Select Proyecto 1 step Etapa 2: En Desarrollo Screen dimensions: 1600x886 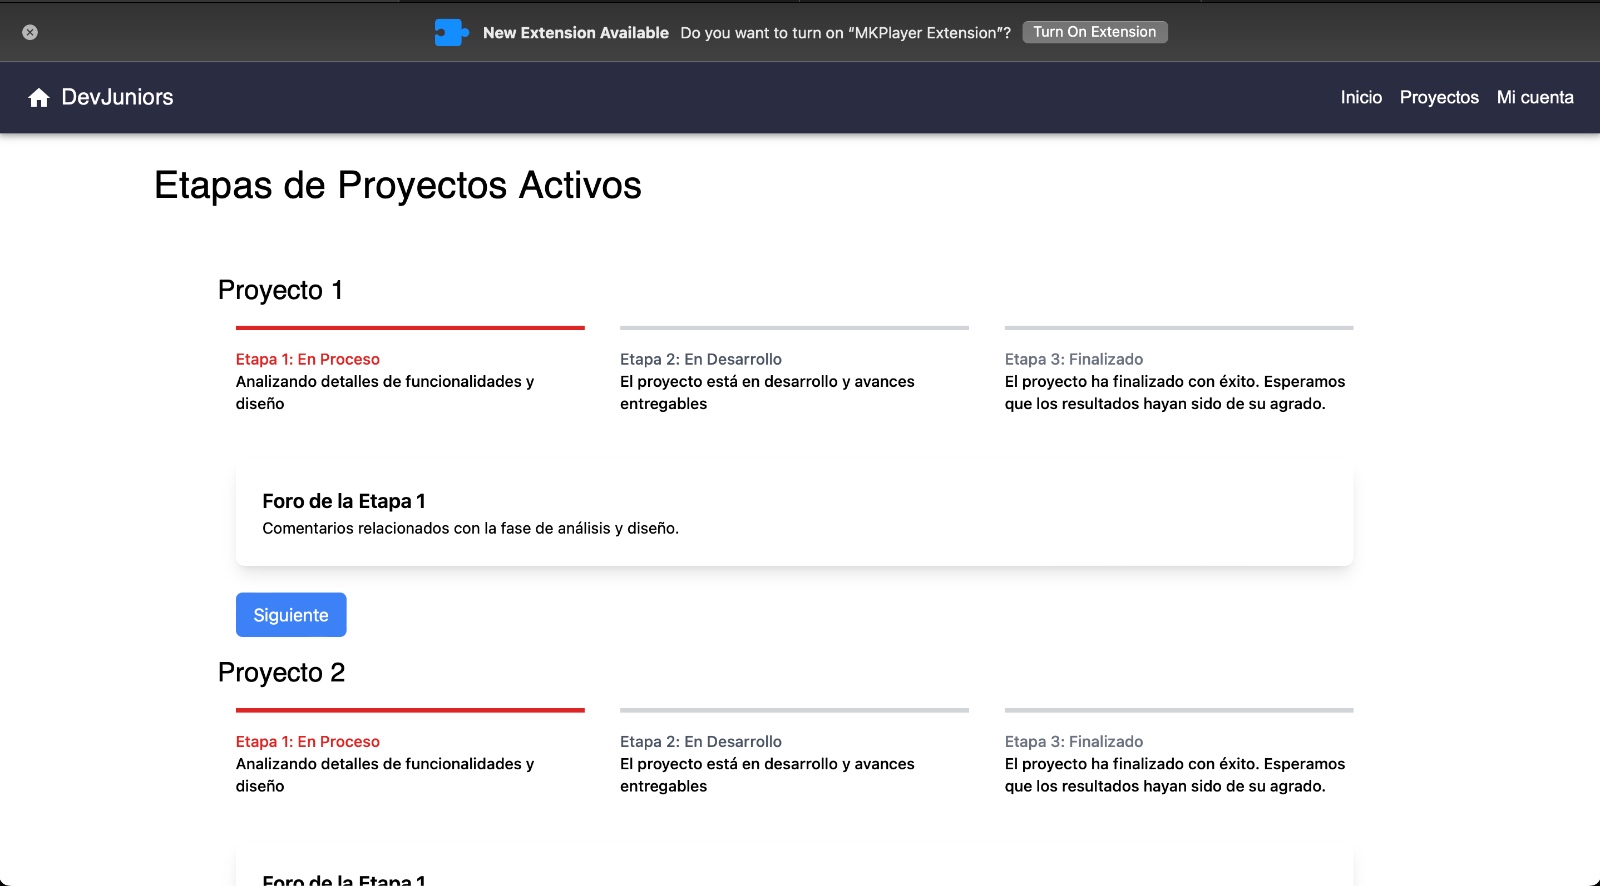coord(701,359)
